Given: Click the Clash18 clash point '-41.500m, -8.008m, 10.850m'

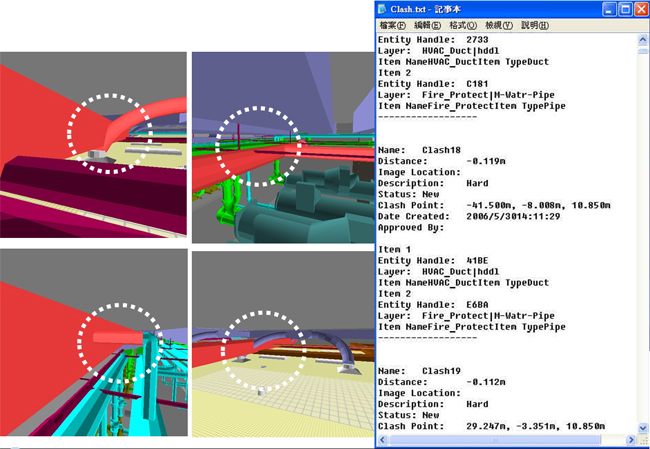Looking at the screenshot, I should pos(538,205).
